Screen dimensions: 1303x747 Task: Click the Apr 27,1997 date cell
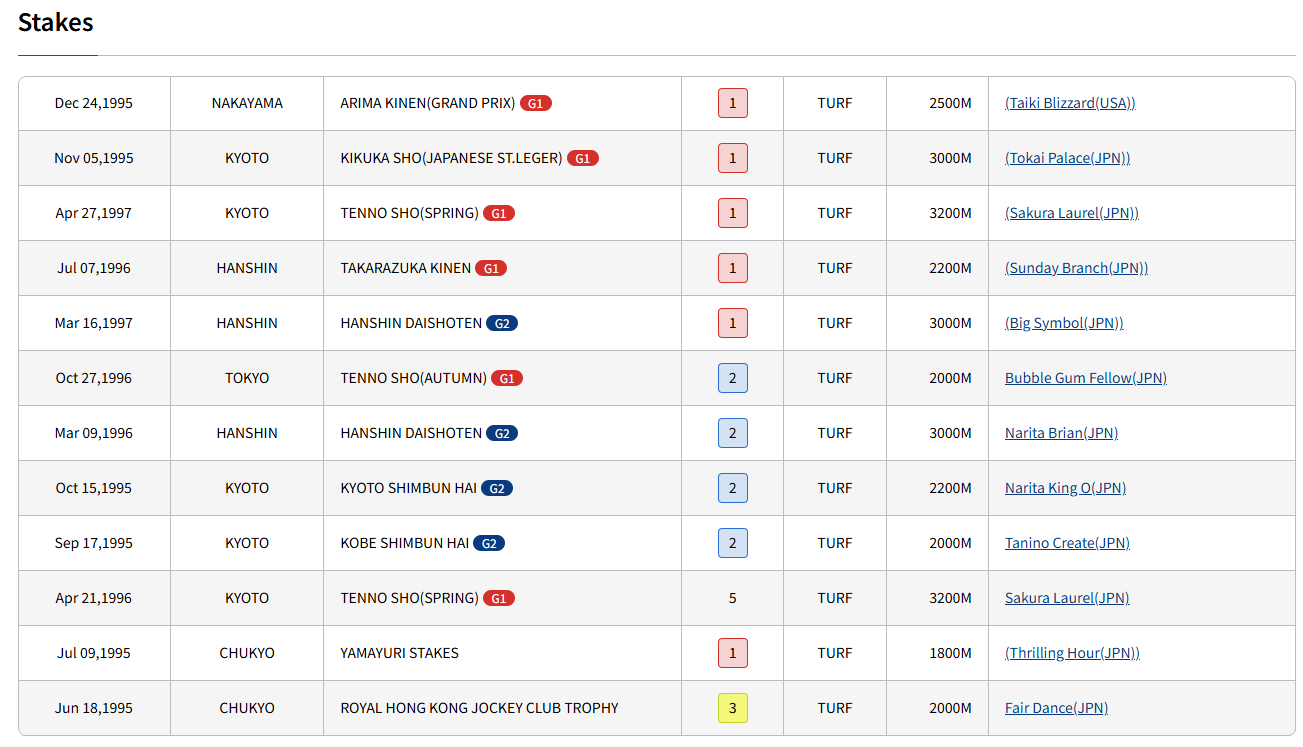[94, 213]
